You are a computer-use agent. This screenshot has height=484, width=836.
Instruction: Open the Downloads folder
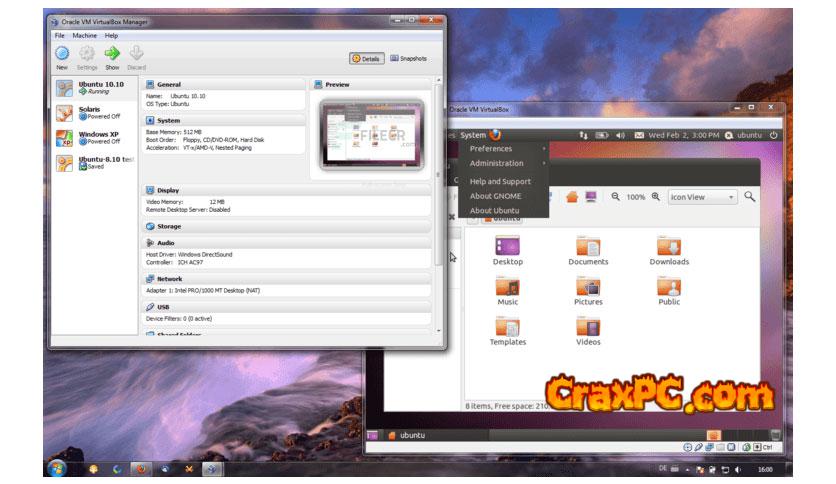click(x=669, y=251)
